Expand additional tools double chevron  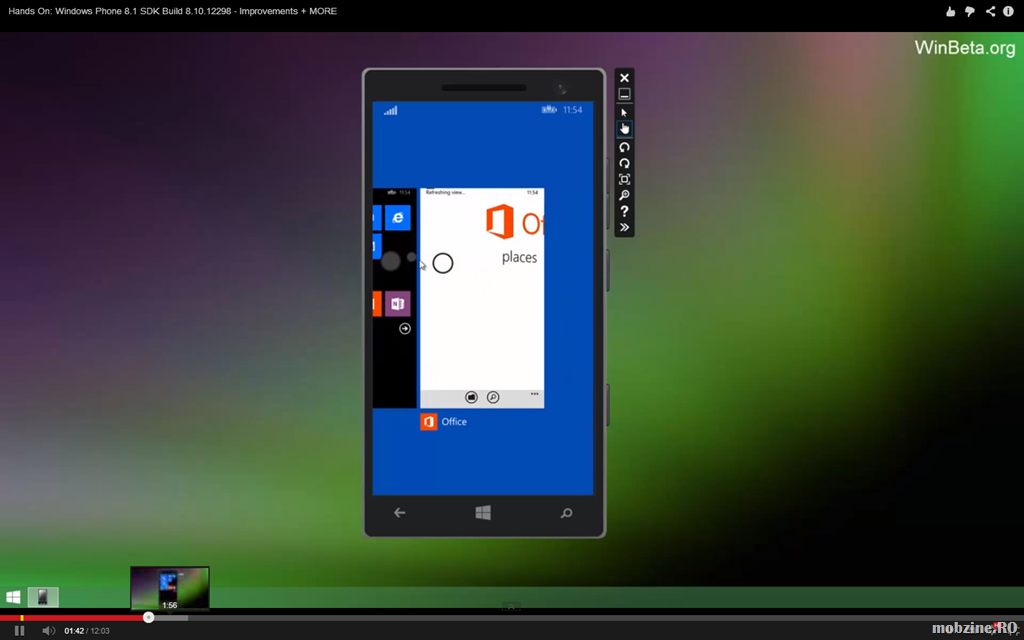[624, 227]
